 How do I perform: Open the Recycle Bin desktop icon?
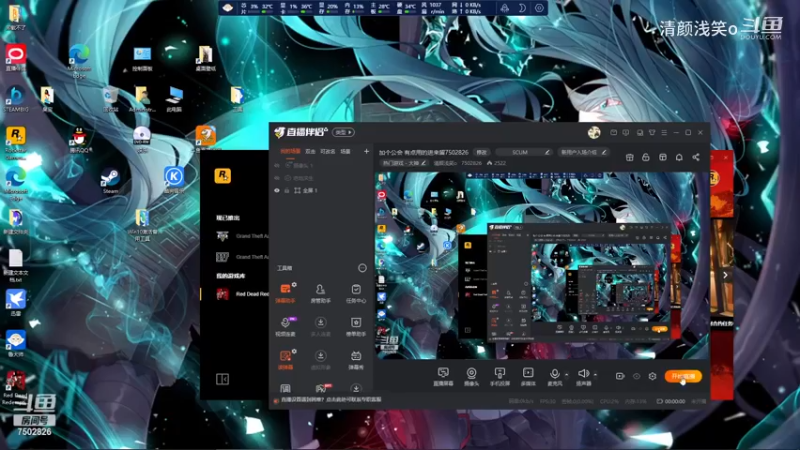110,98
